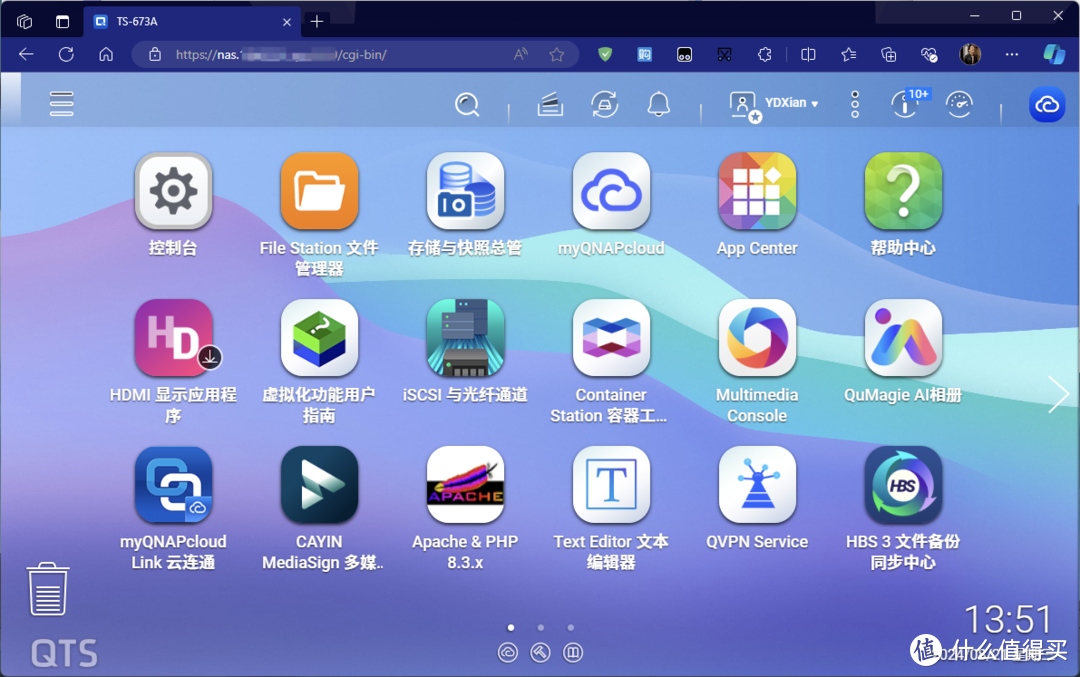
Task: Launch the QuMagie AI album icon
Action: coord(903,338)
